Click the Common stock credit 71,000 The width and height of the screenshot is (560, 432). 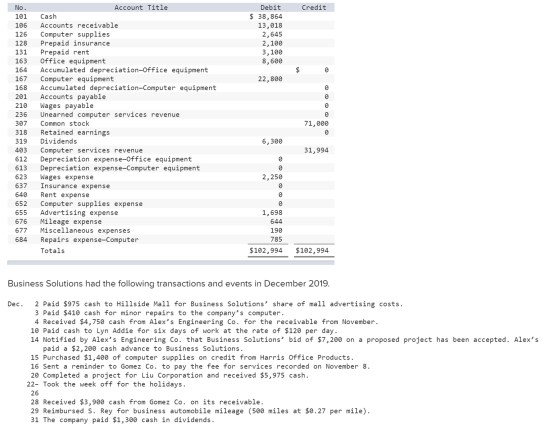tap(316, 124)
